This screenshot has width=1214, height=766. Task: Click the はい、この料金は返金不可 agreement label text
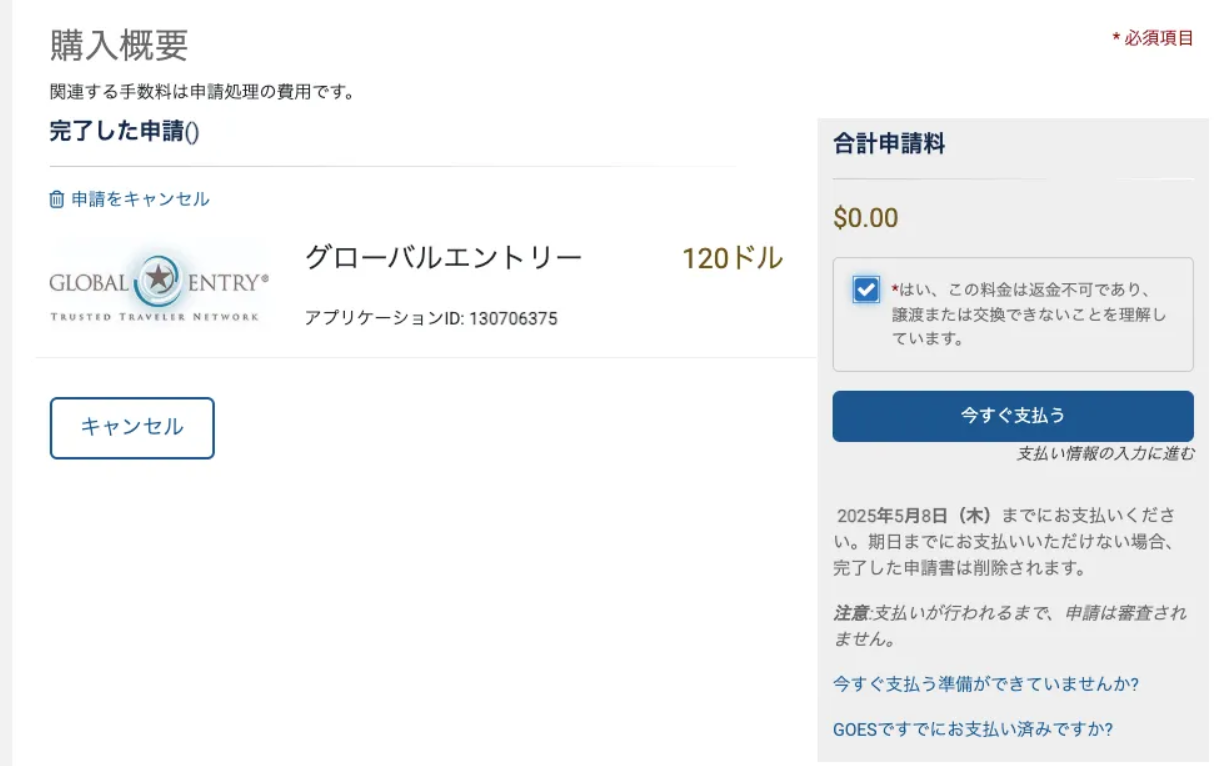pos(1029,314)
